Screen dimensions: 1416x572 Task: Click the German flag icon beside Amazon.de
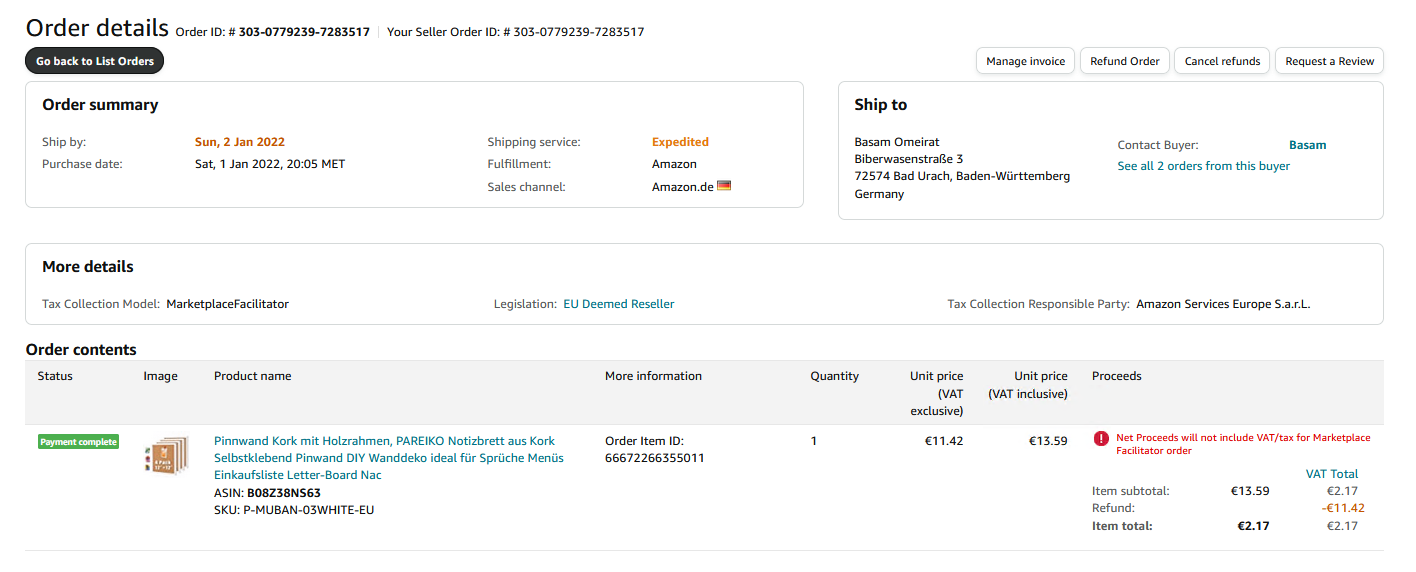(724, 185)
